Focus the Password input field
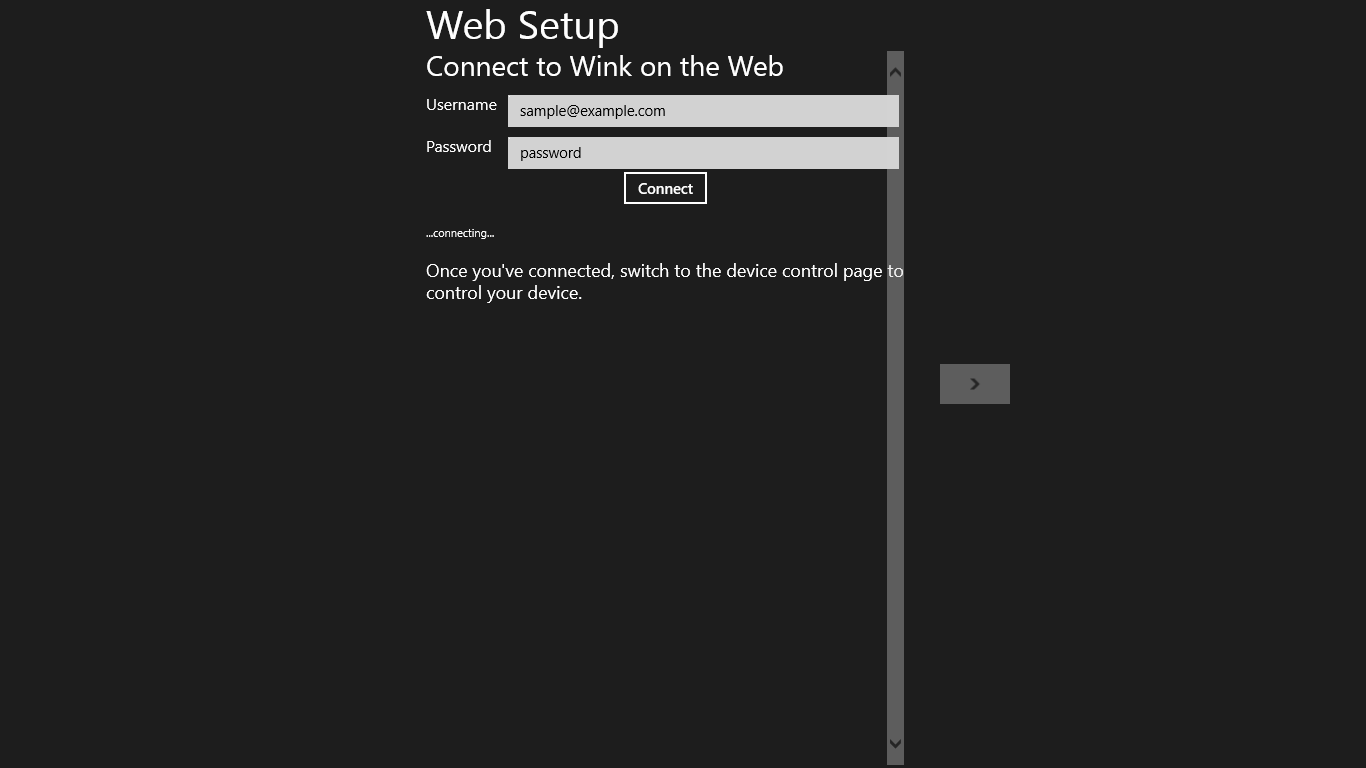 (703, 153)
